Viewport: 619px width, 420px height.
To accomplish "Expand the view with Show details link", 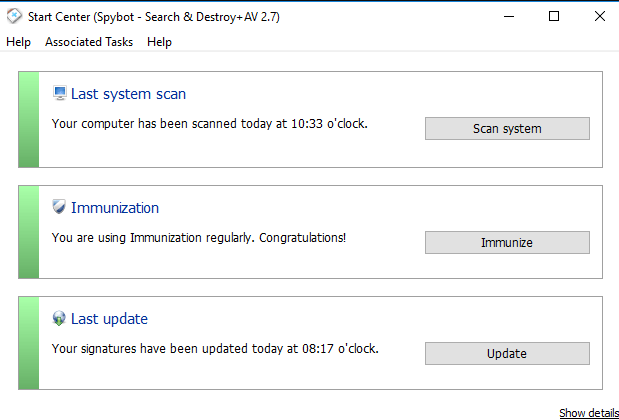I will point(588,413).
